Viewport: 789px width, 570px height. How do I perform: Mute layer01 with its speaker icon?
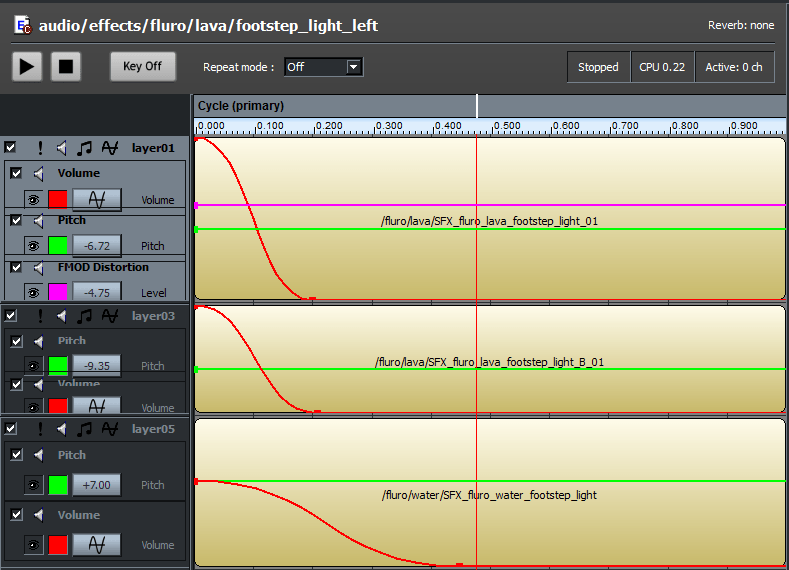click(62, 148)
